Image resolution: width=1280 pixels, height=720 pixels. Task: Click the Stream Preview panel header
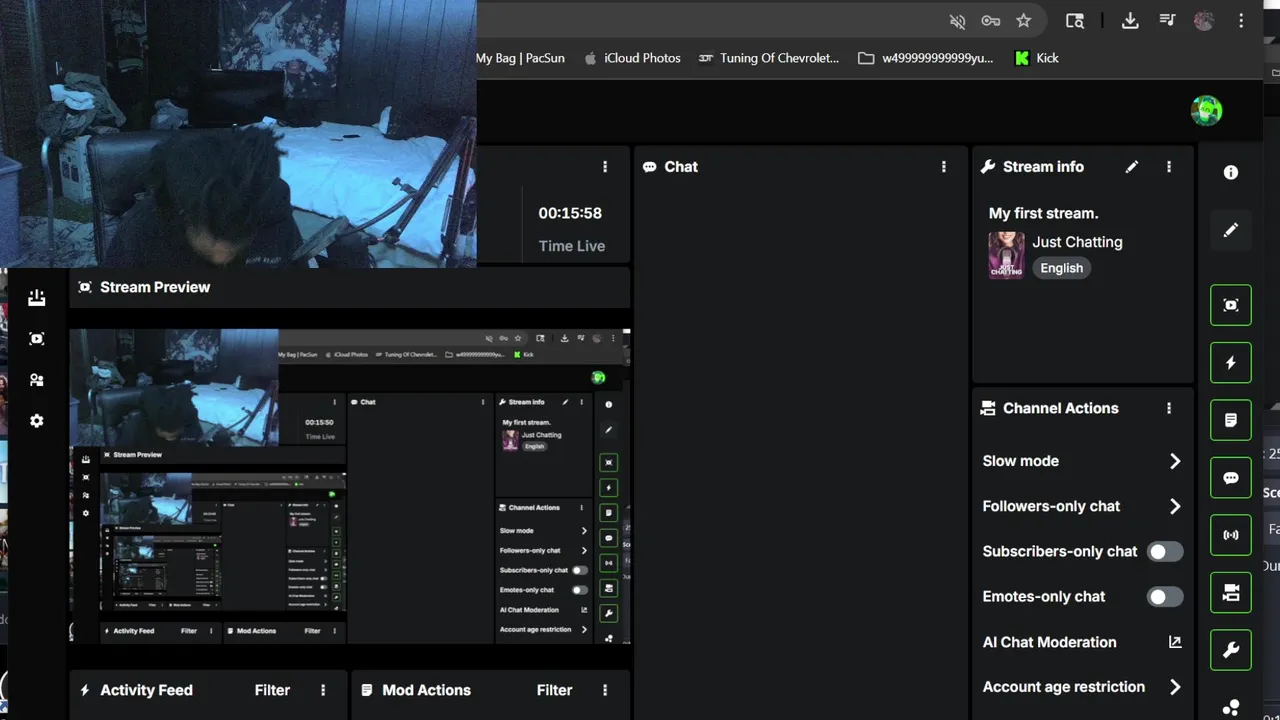[x=350, y=287]
